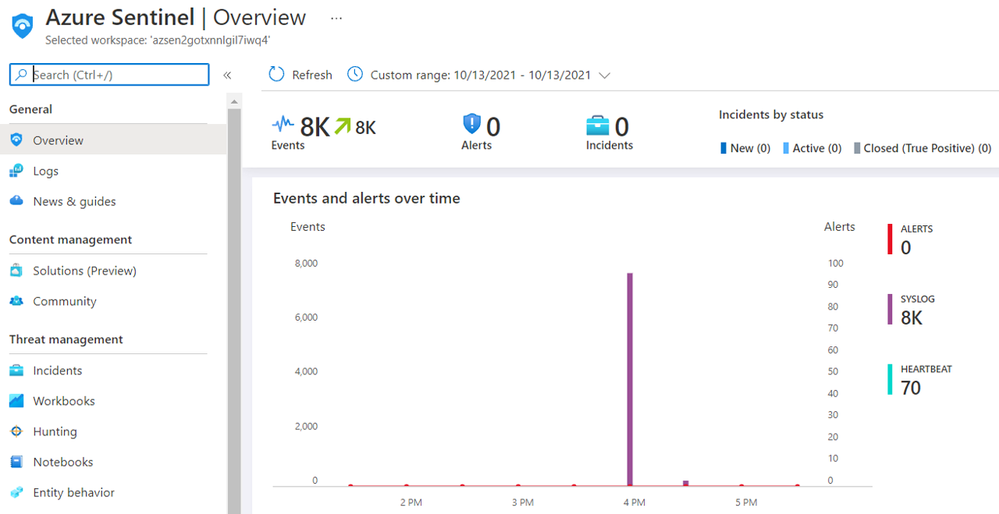Click the Logs icon in sidebar
999x514 pixels.
17,171
